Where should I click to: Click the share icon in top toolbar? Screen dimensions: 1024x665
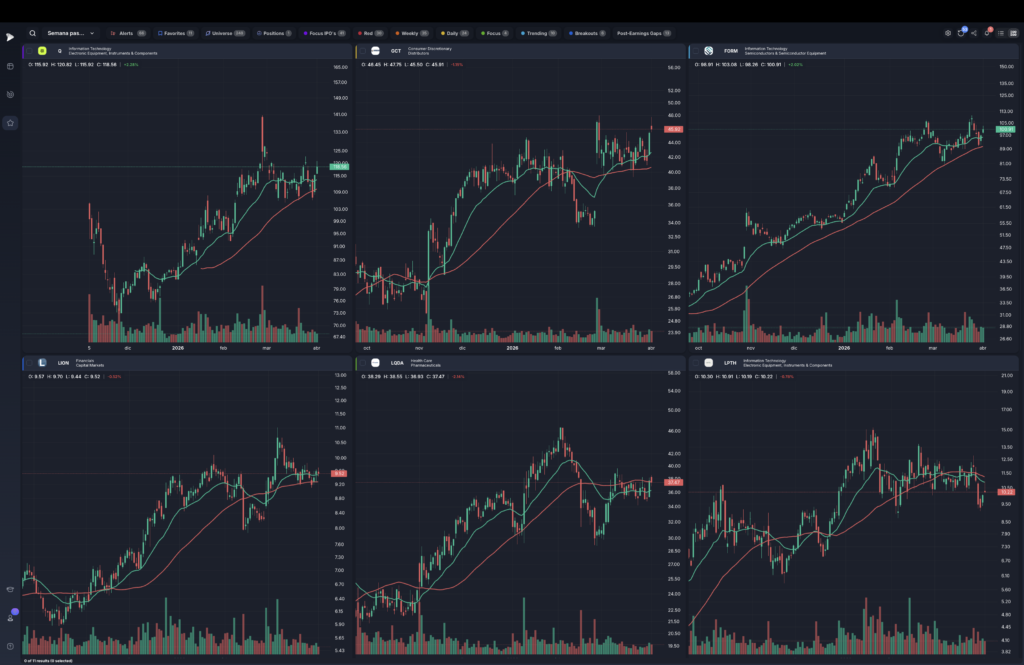[x=974, y=33]
